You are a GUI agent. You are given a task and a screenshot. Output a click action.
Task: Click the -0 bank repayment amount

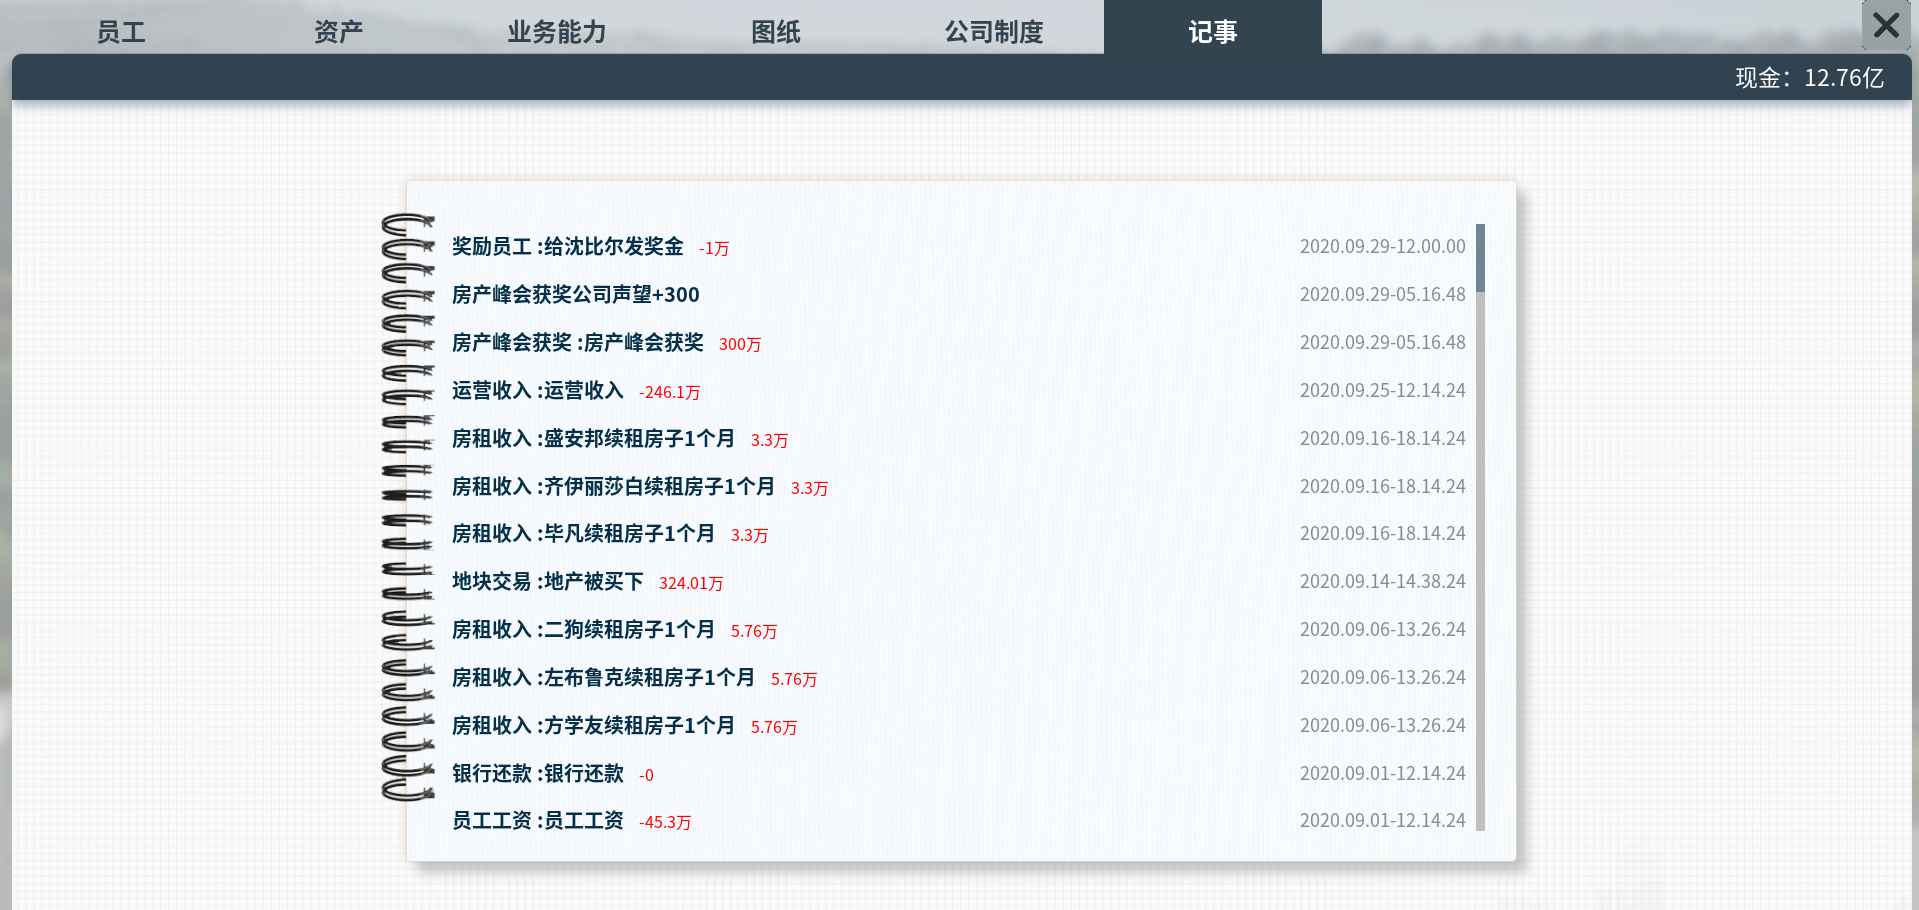click(x=646, y=775)
